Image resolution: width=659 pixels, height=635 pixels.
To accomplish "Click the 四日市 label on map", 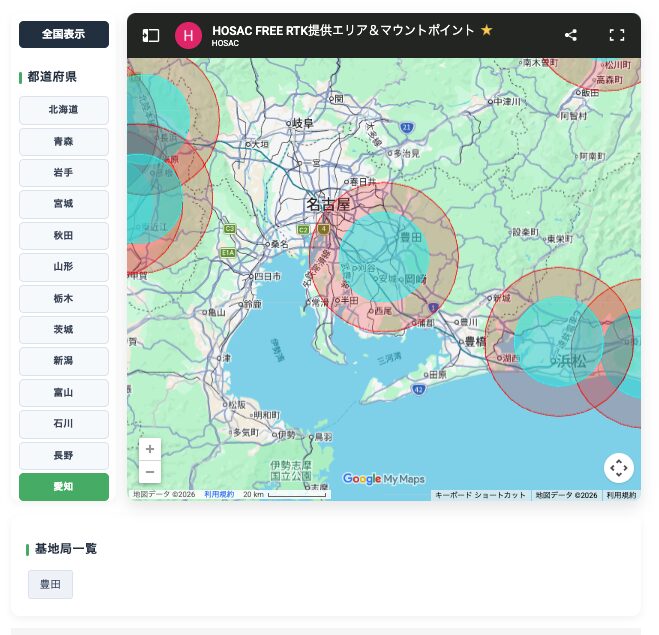I will tap(267, 276).
